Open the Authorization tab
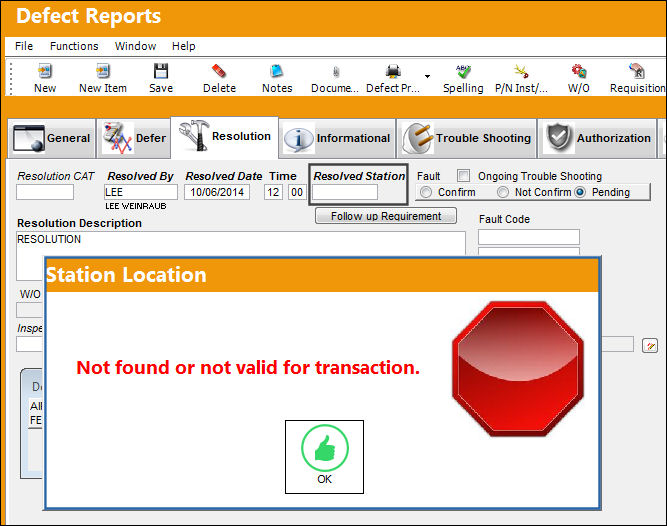The height and width of the screenshot is (526, 667). pyautogui.click(x=598, y=138)
